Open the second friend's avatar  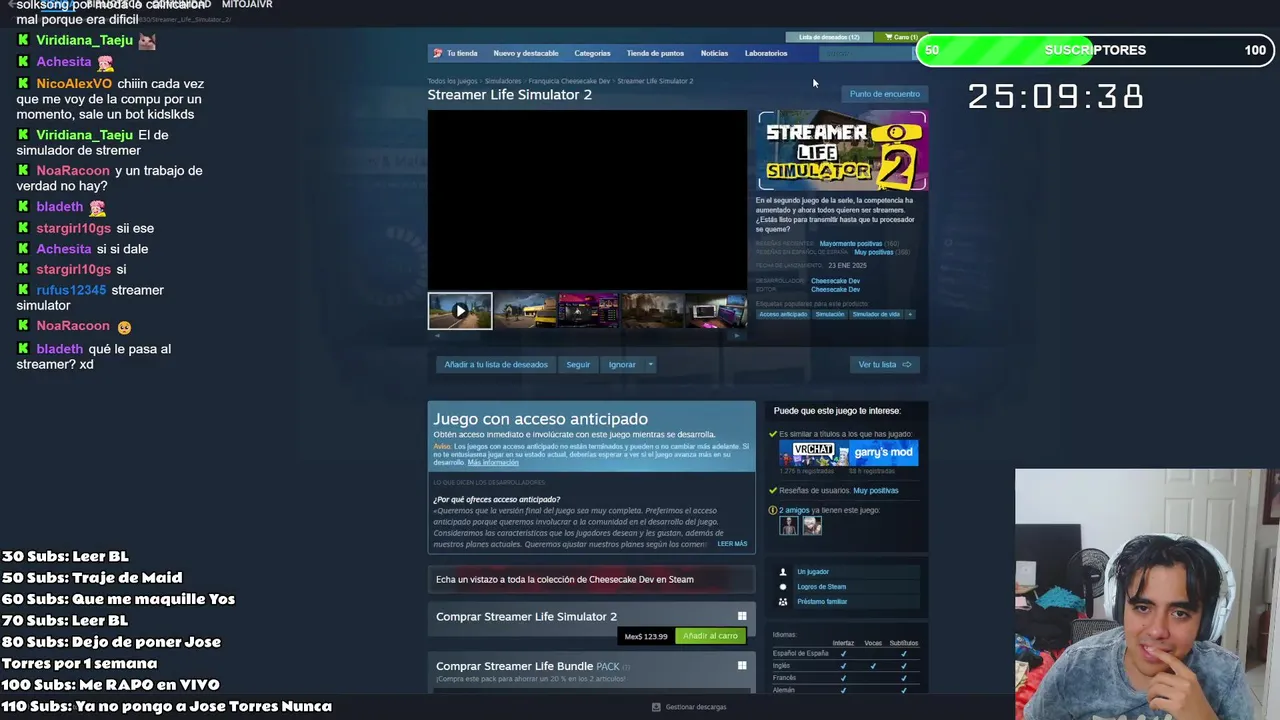812,525
